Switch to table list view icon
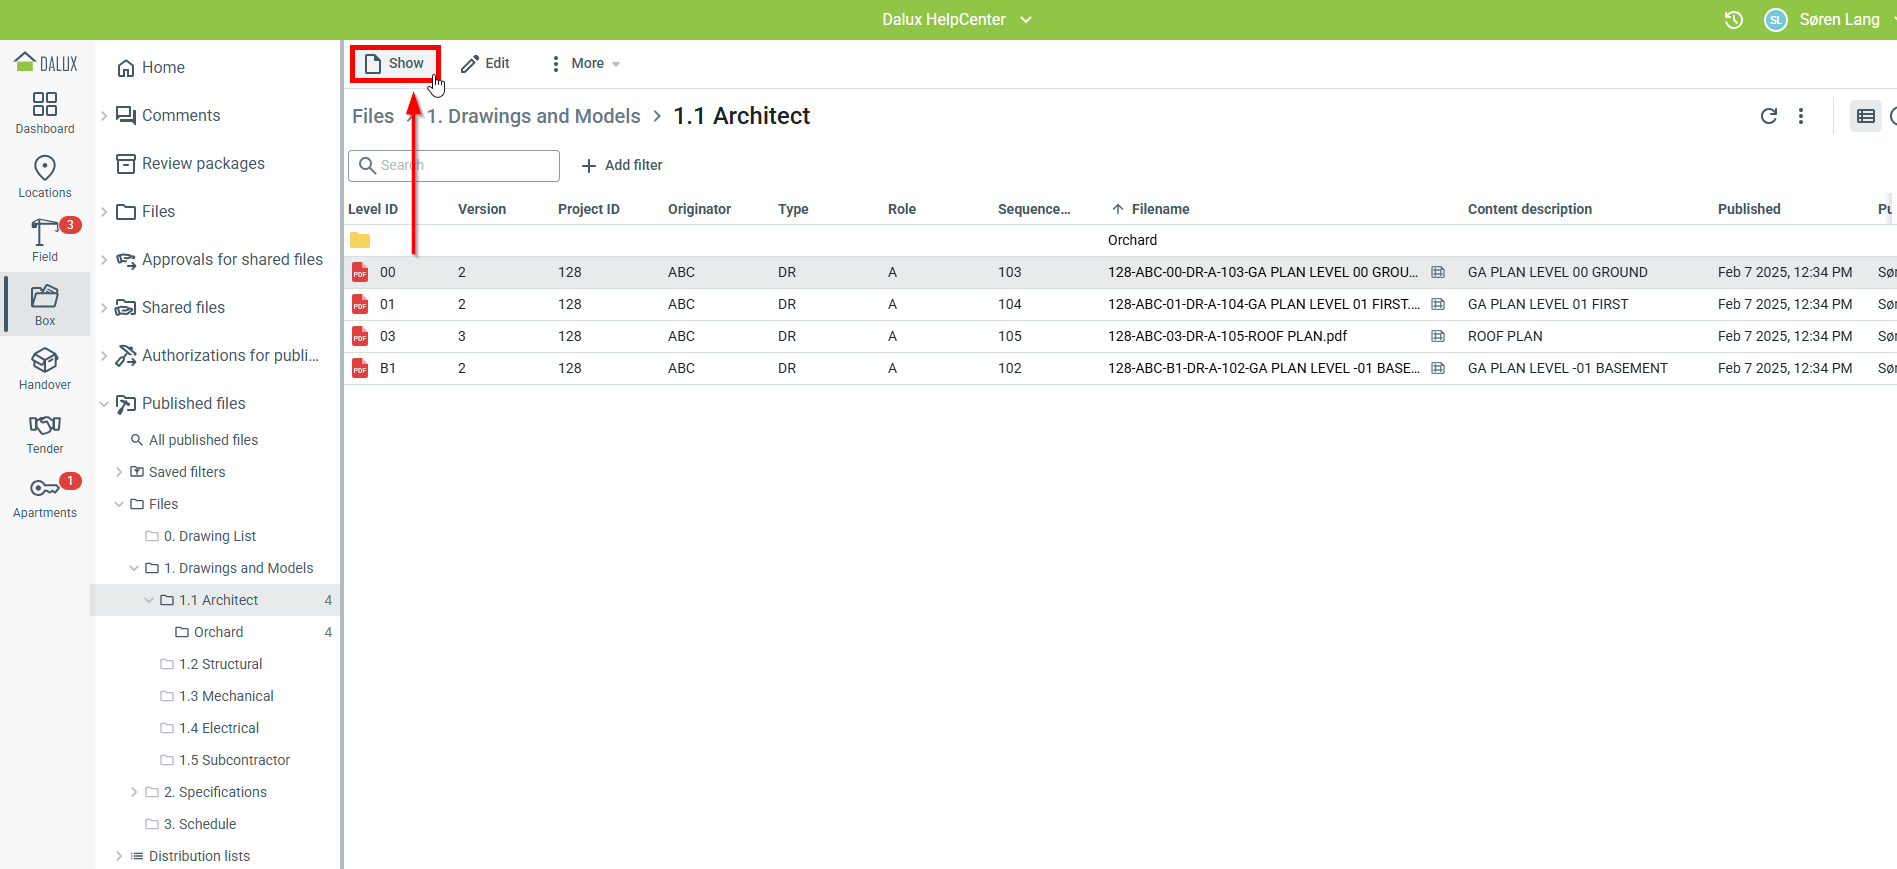1897x869 pixels. [x=1865, y=116]
